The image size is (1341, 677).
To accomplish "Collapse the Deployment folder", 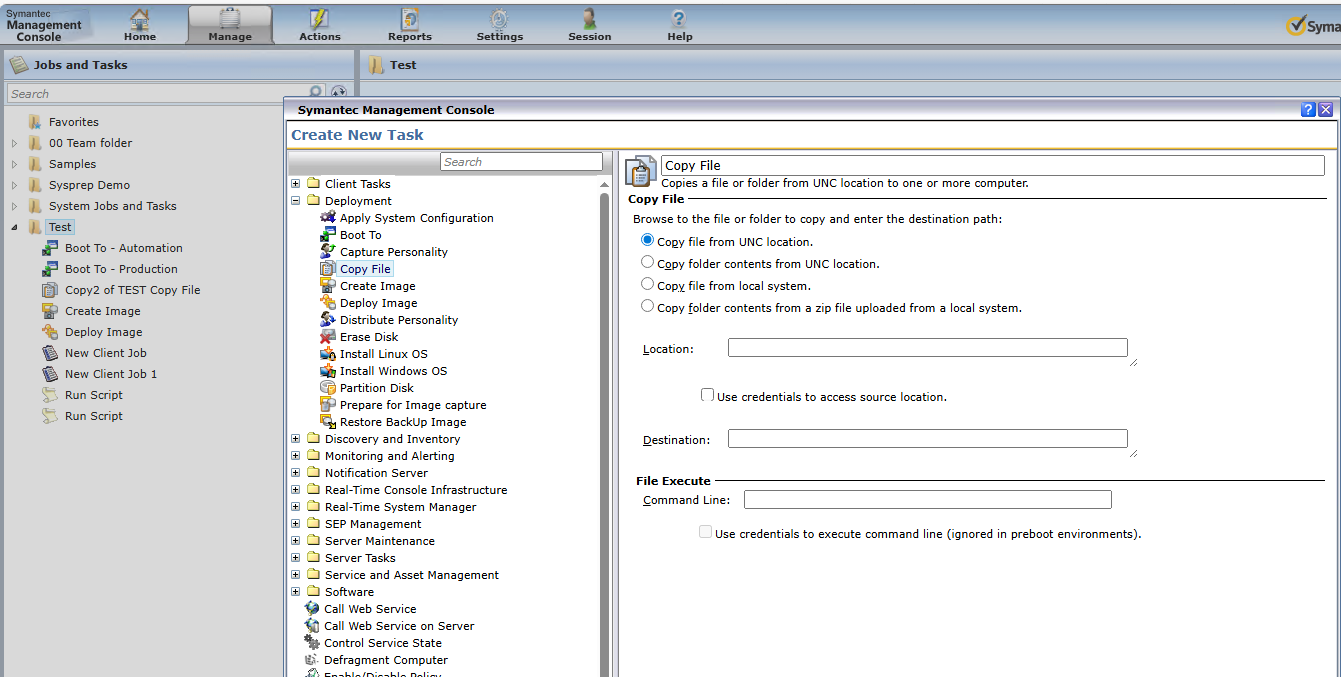I will click(296, 201).
